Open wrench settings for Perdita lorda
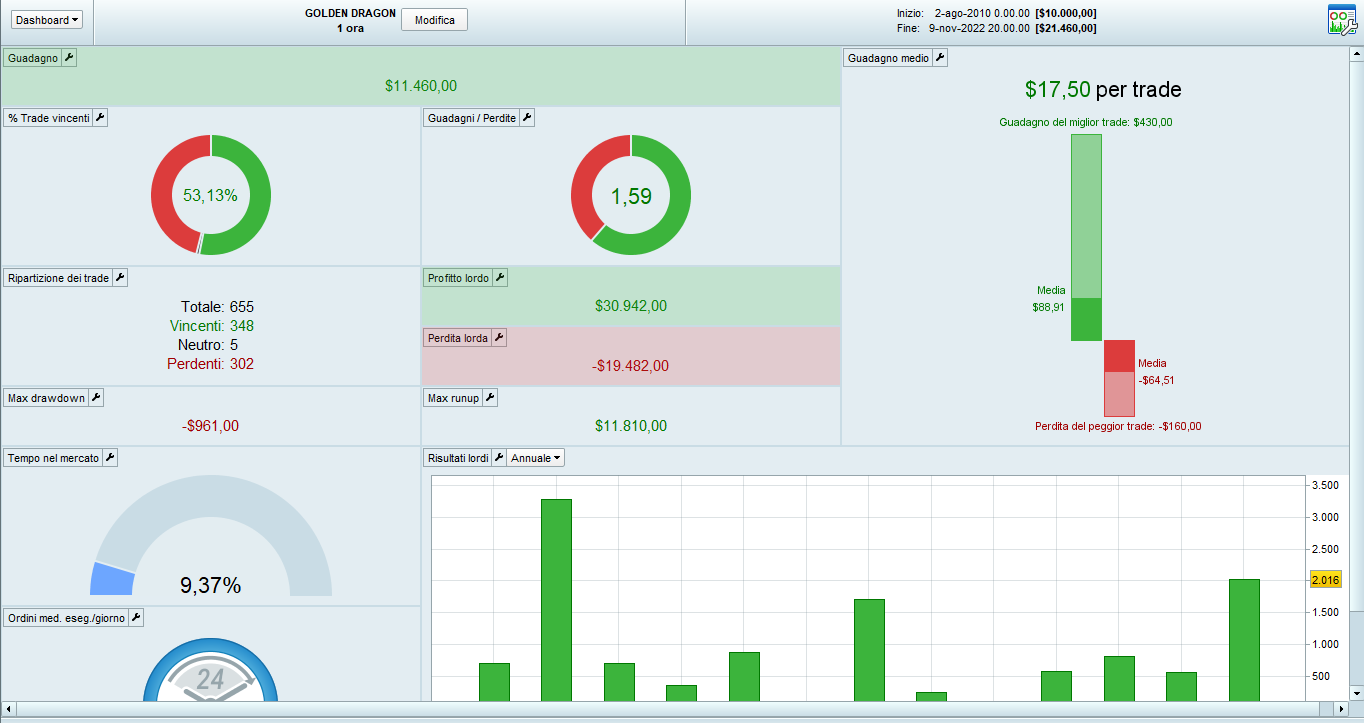 (x=499, y=338)
